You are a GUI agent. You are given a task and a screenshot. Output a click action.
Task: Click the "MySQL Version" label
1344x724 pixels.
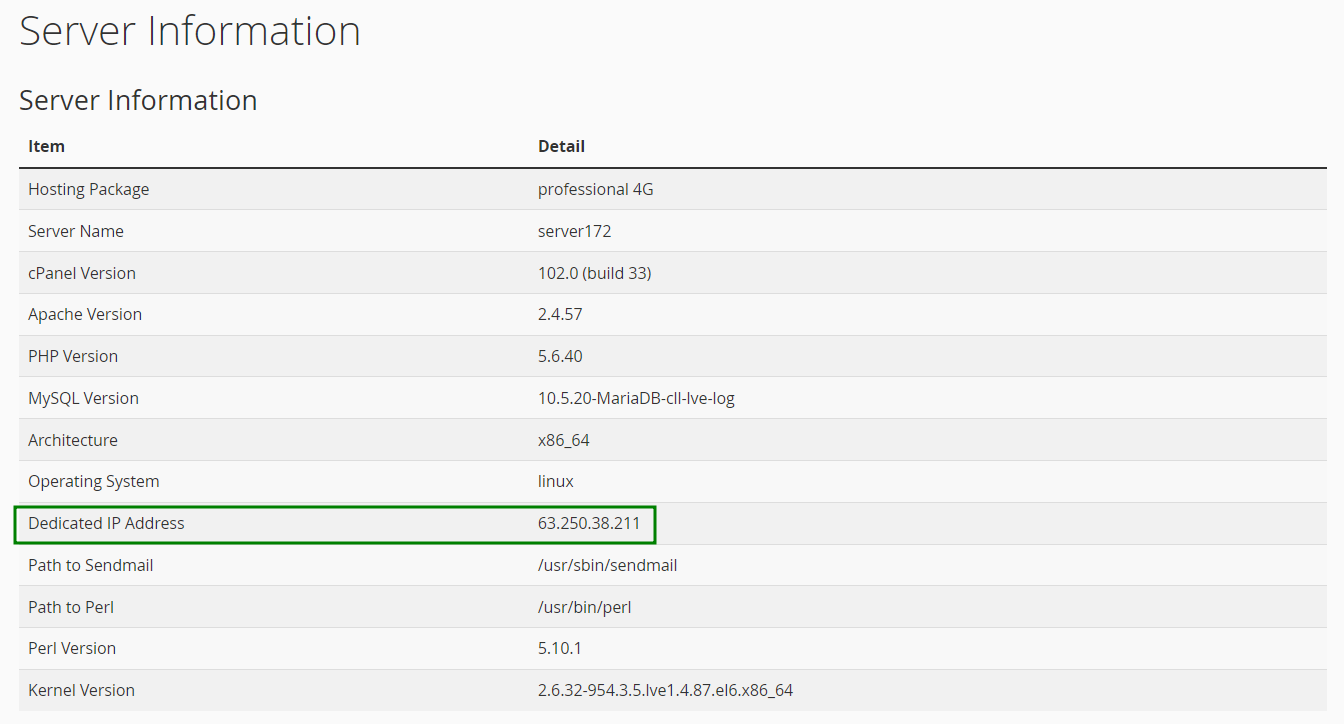(x=83, y=398)
